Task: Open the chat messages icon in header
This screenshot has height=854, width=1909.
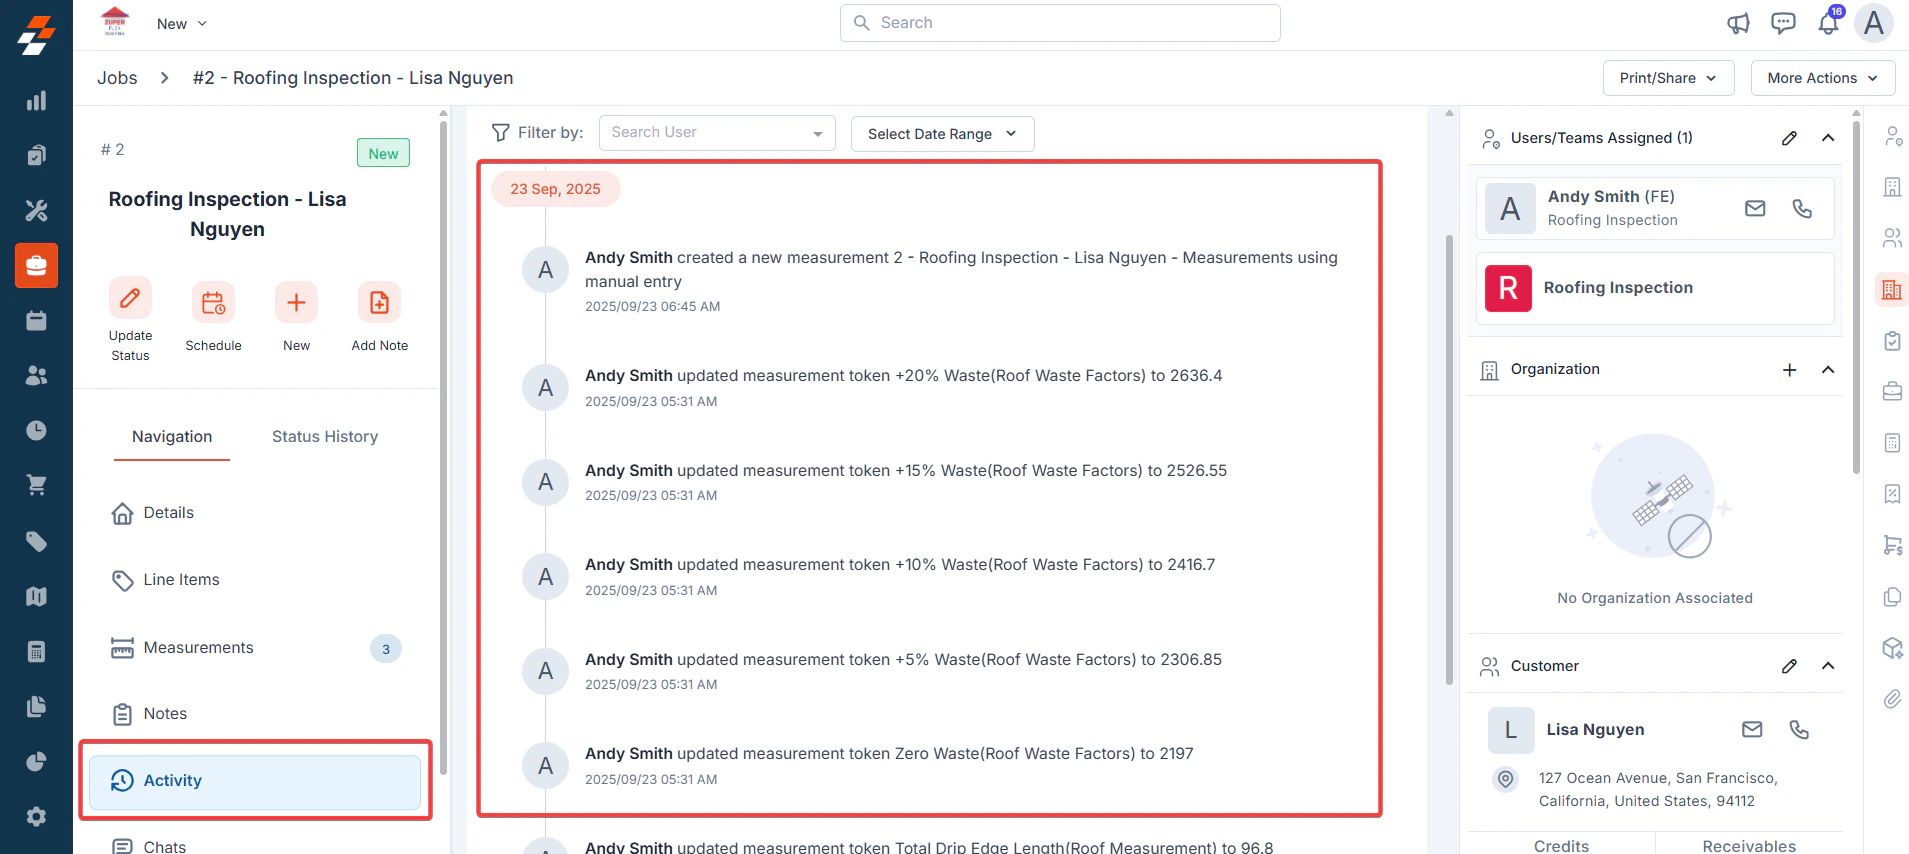Action: 1783,23
